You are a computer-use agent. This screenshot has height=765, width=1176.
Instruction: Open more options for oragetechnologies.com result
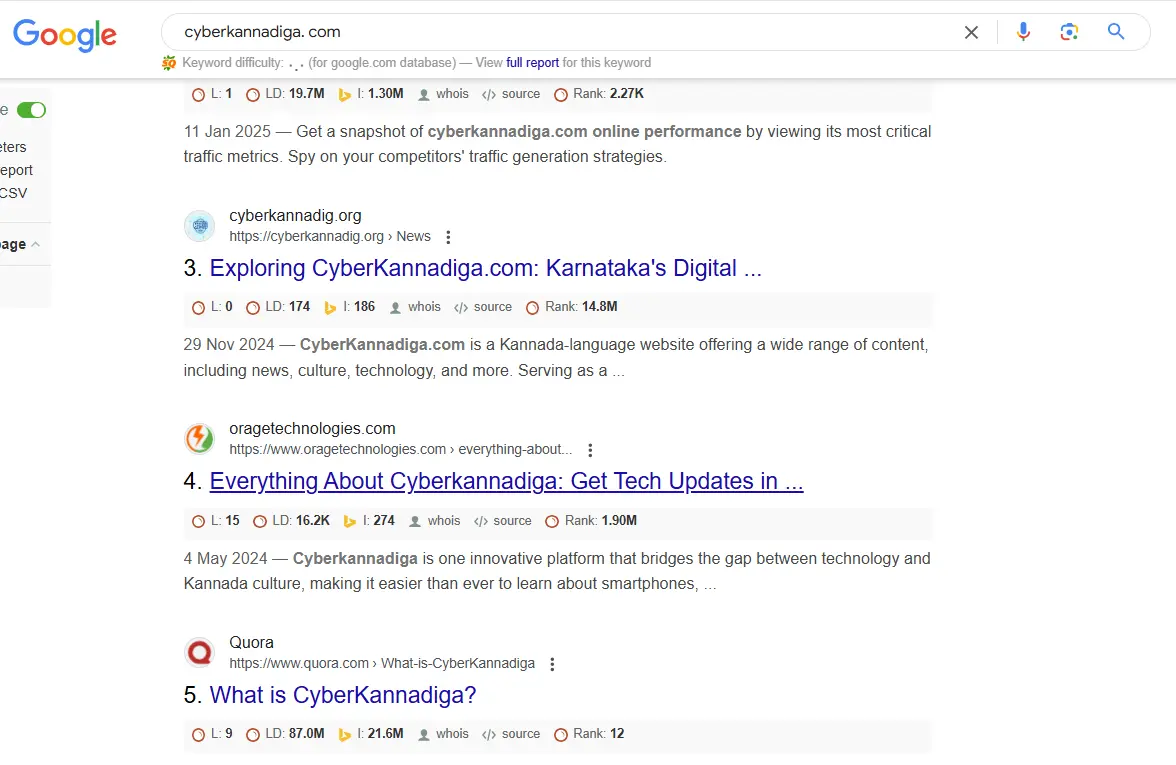pos(590,450)
